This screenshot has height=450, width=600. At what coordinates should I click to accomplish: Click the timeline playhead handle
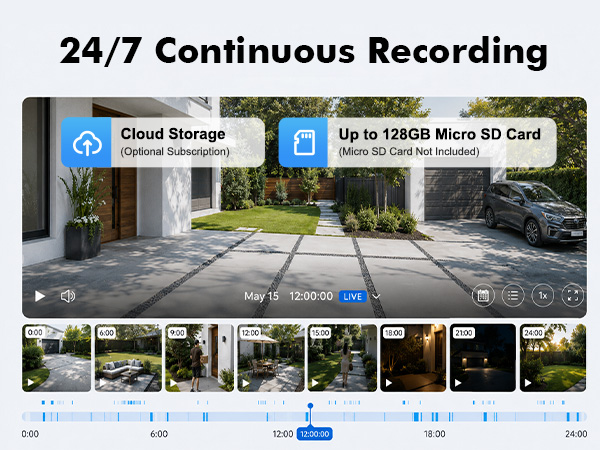point(310,406)
